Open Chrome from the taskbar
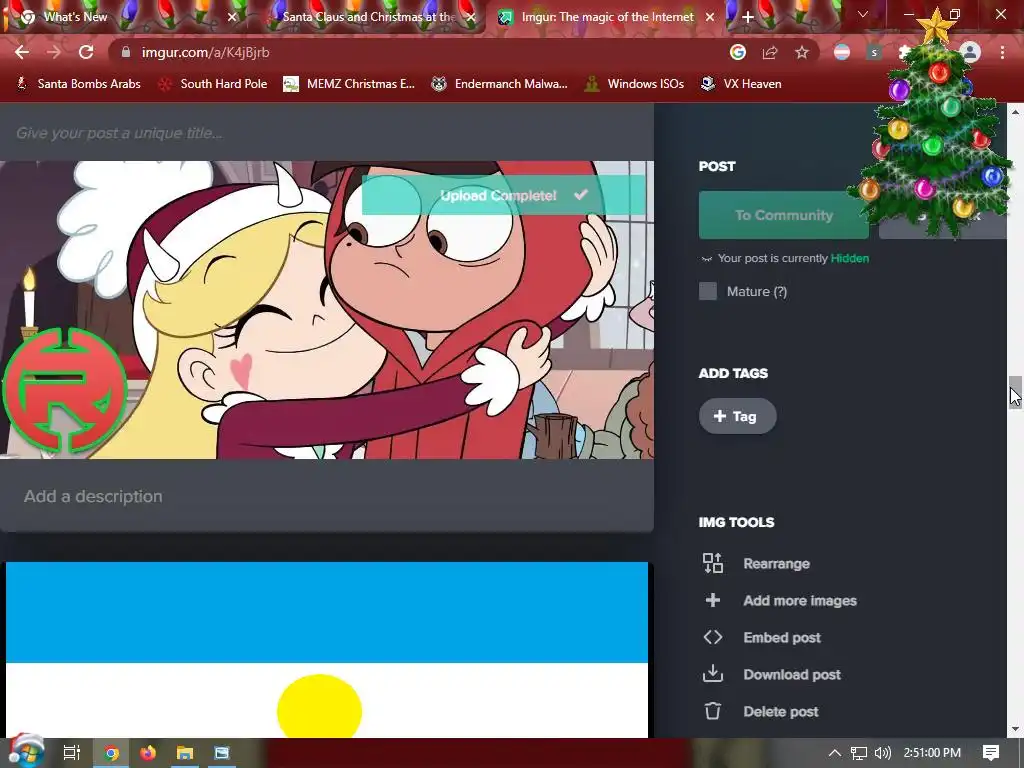 tap(112, 754)
